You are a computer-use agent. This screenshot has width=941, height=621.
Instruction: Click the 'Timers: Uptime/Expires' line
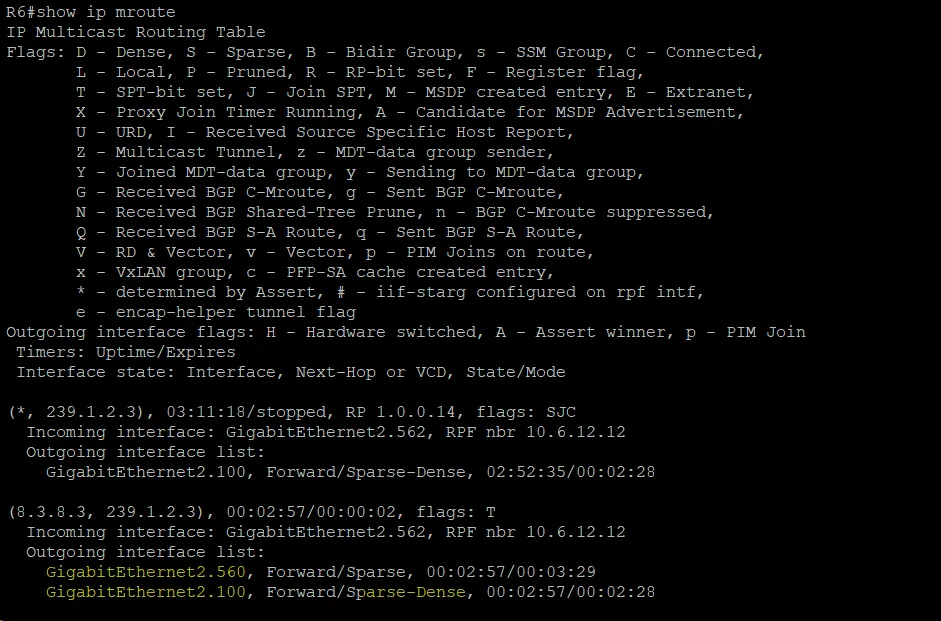click(x=126, y=352)
